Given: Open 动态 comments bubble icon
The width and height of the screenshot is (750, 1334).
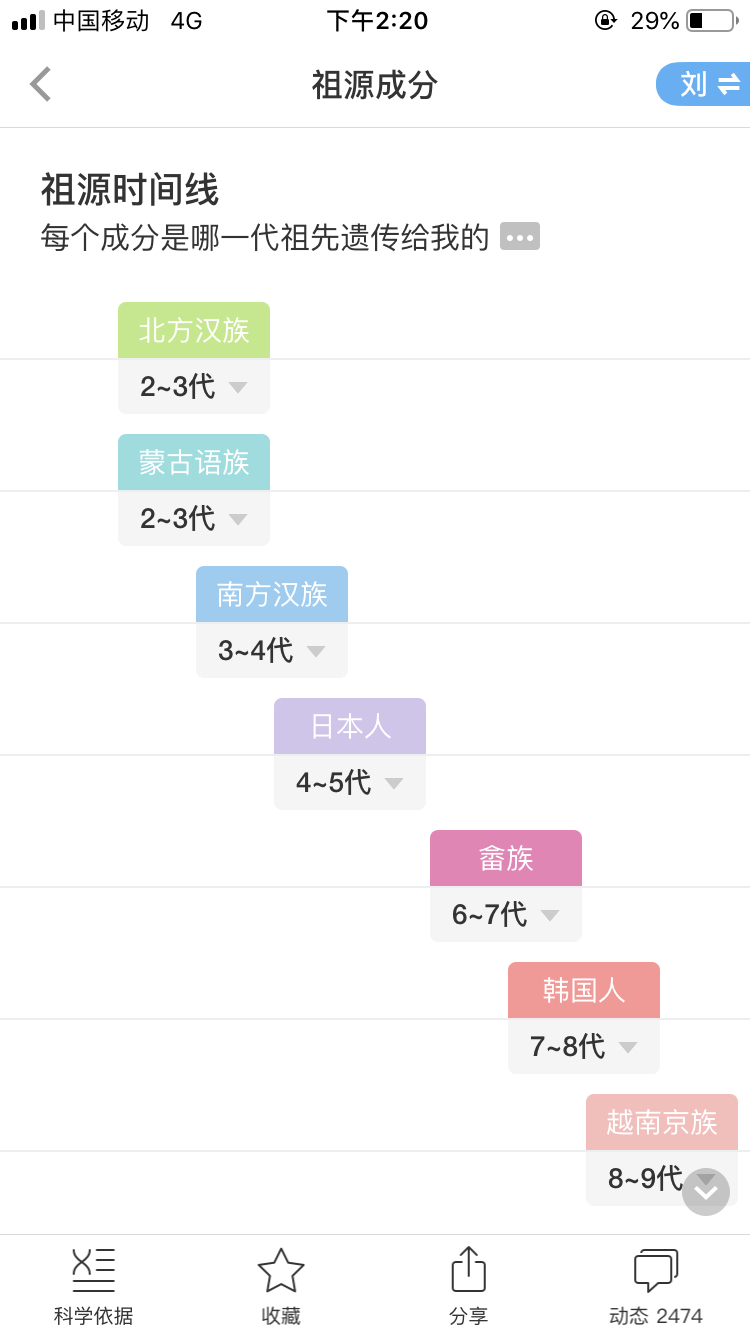Looking at the screenshot, I should 656,1270.
